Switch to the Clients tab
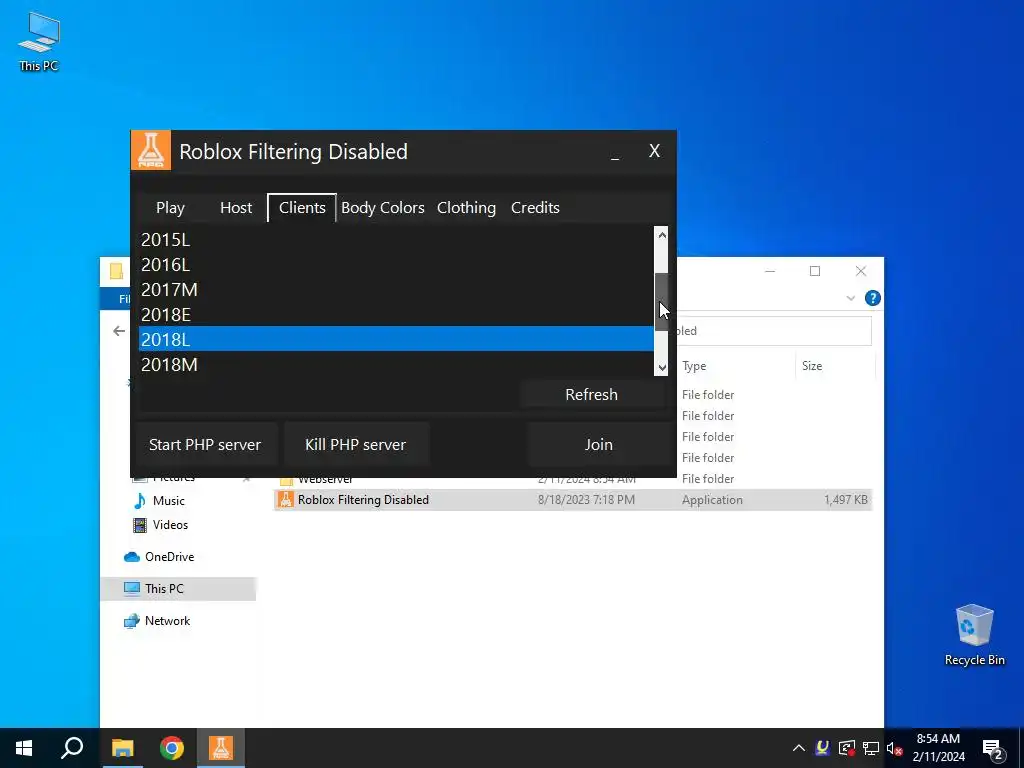1024x768 pixels. [302, 208]
